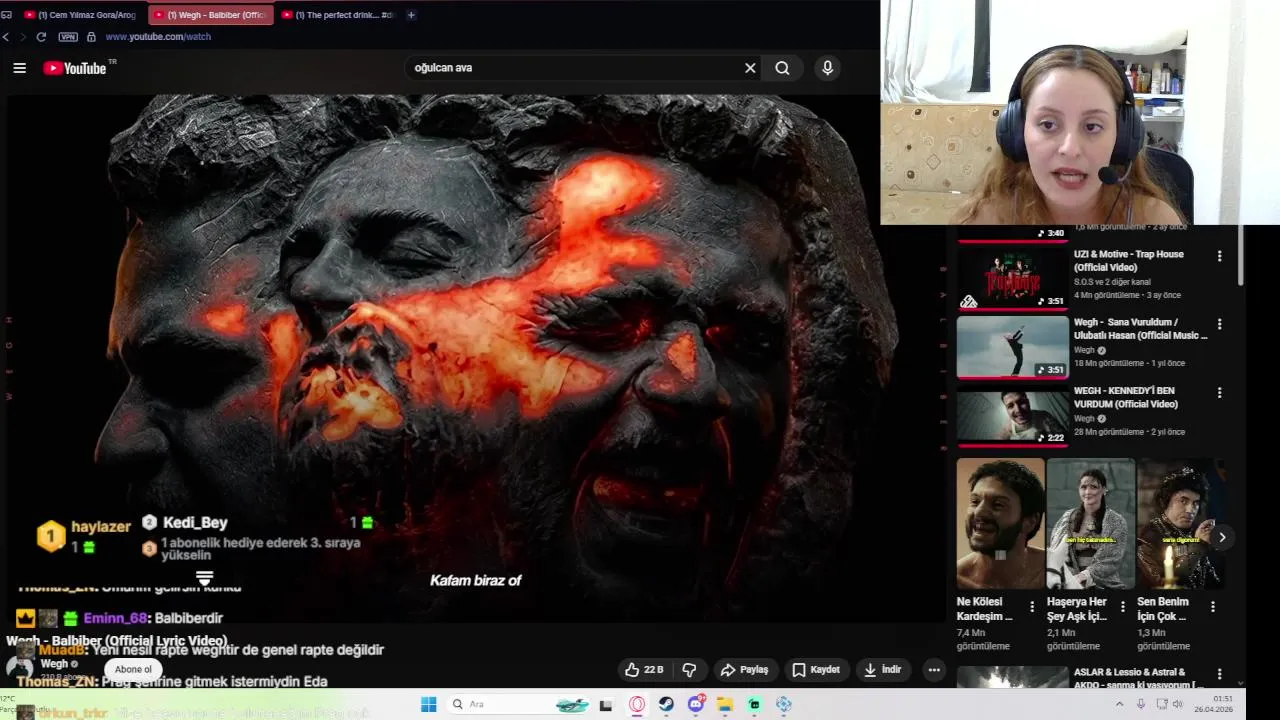This screenshot has width=1280, height=720.
Task: Advance the Shorts shelf with next arrow
Action: click(1221, 537)
